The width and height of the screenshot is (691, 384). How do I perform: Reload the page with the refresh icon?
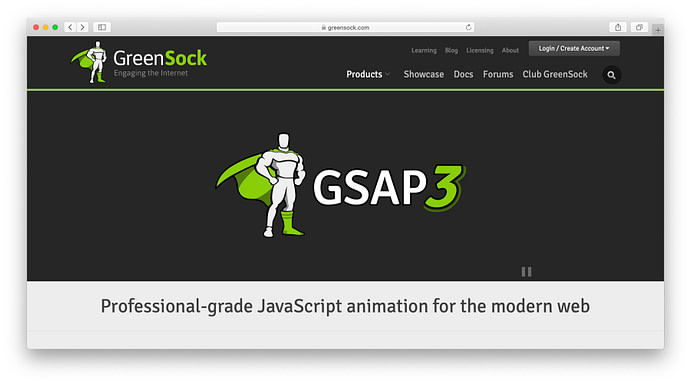pos(468,27)
